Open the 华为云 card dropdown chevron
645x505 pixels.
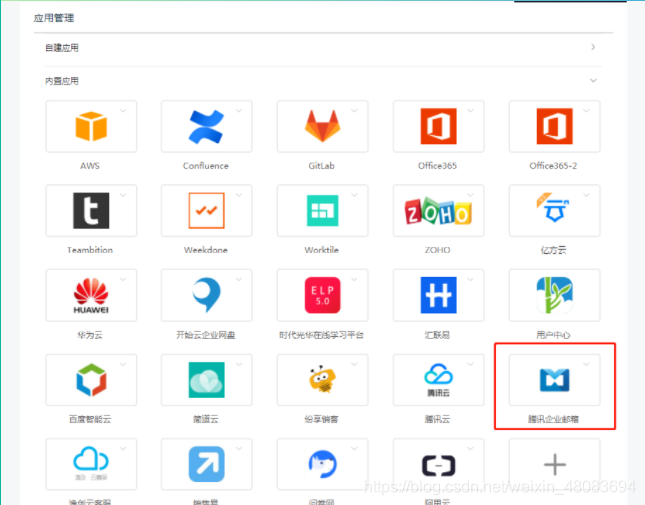tap(123, 280)
